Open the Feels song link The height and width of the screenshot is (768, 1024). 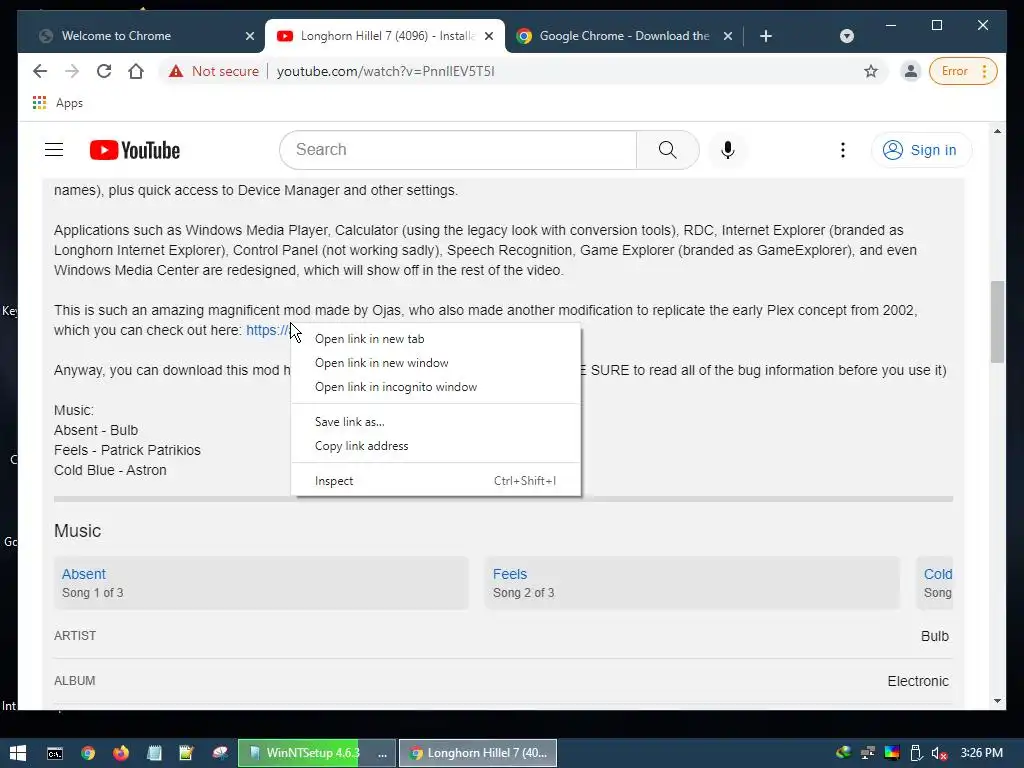(x=509, y=574)
